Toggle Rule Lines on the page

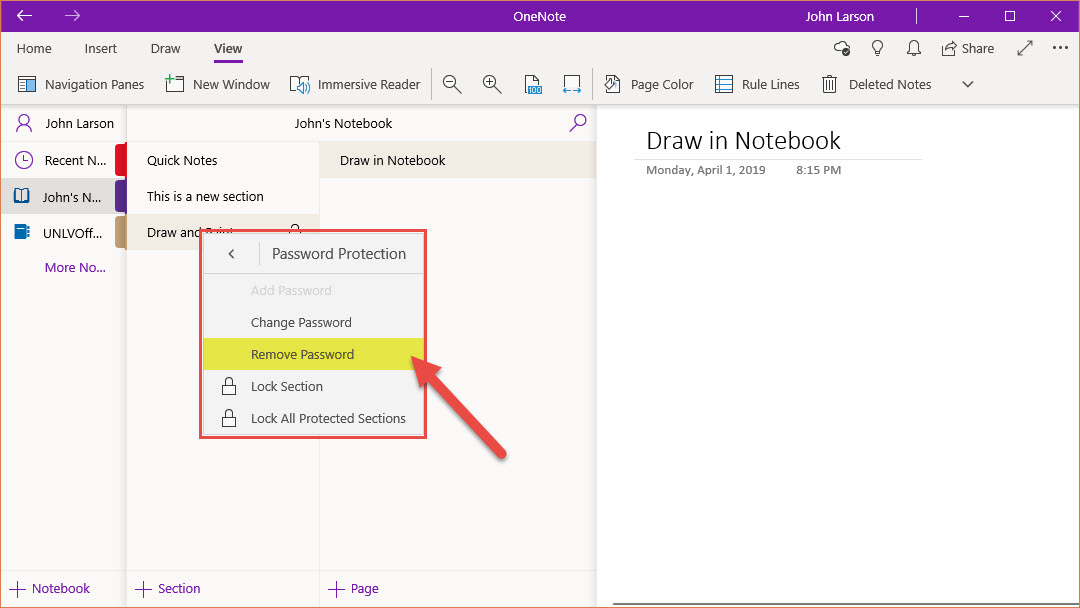click(x=757, y=84)
